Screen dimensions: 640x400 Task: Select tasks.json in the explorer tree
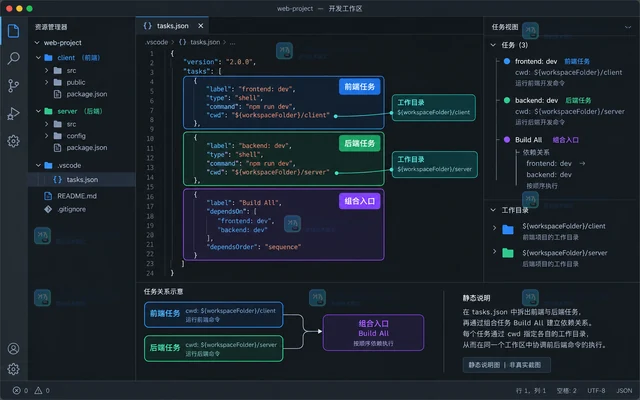(82, 180)
